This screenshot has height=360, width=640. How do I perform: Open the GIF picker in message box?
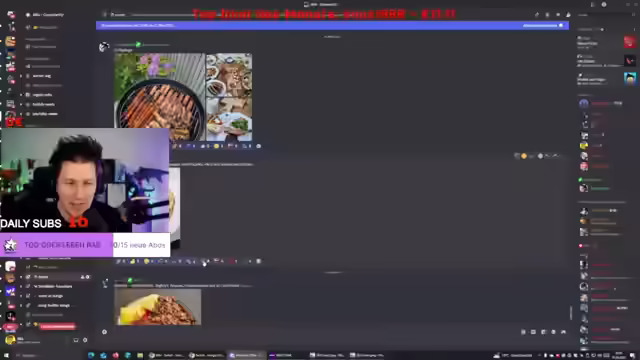[533, 332]
